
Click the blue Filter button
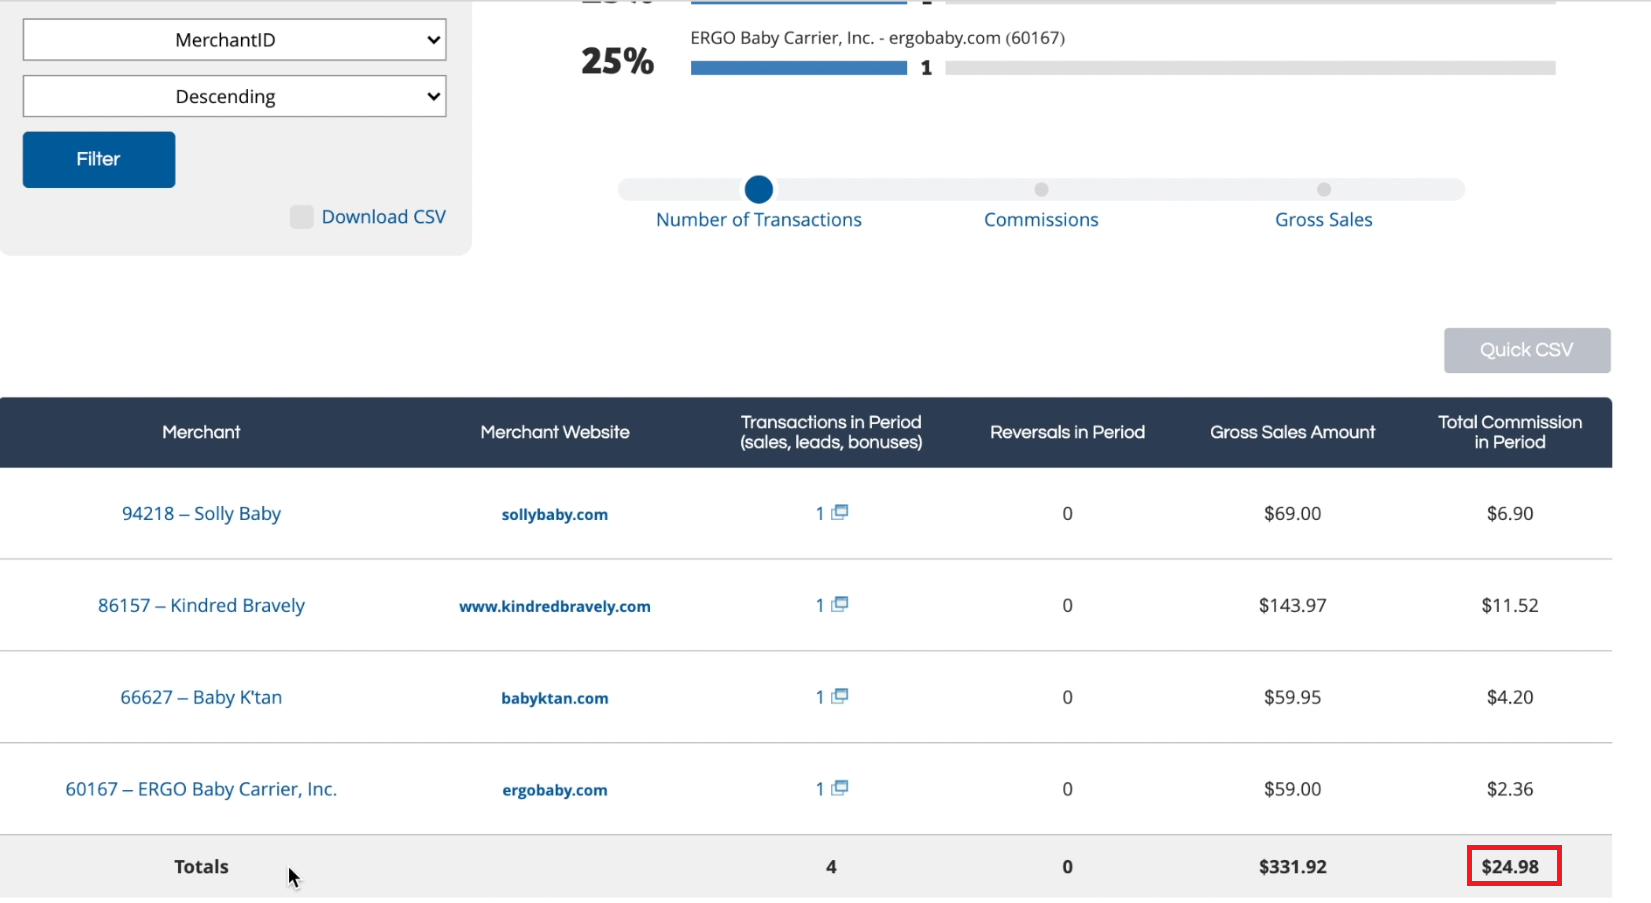[99, 159]
